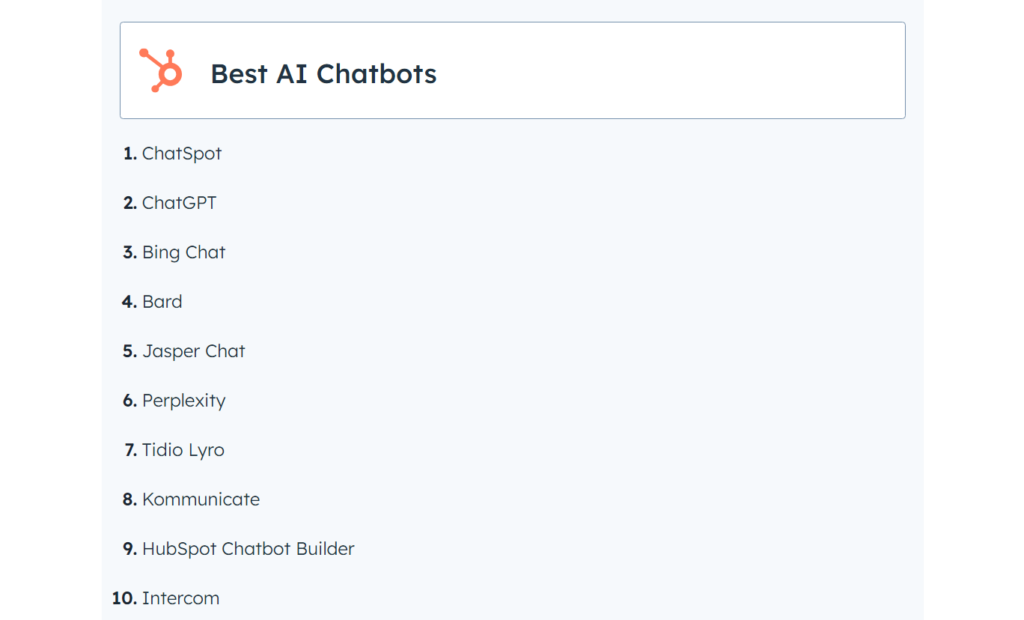
Task: Select Perplexity from the chatbot list
Action: coord(184,401)
